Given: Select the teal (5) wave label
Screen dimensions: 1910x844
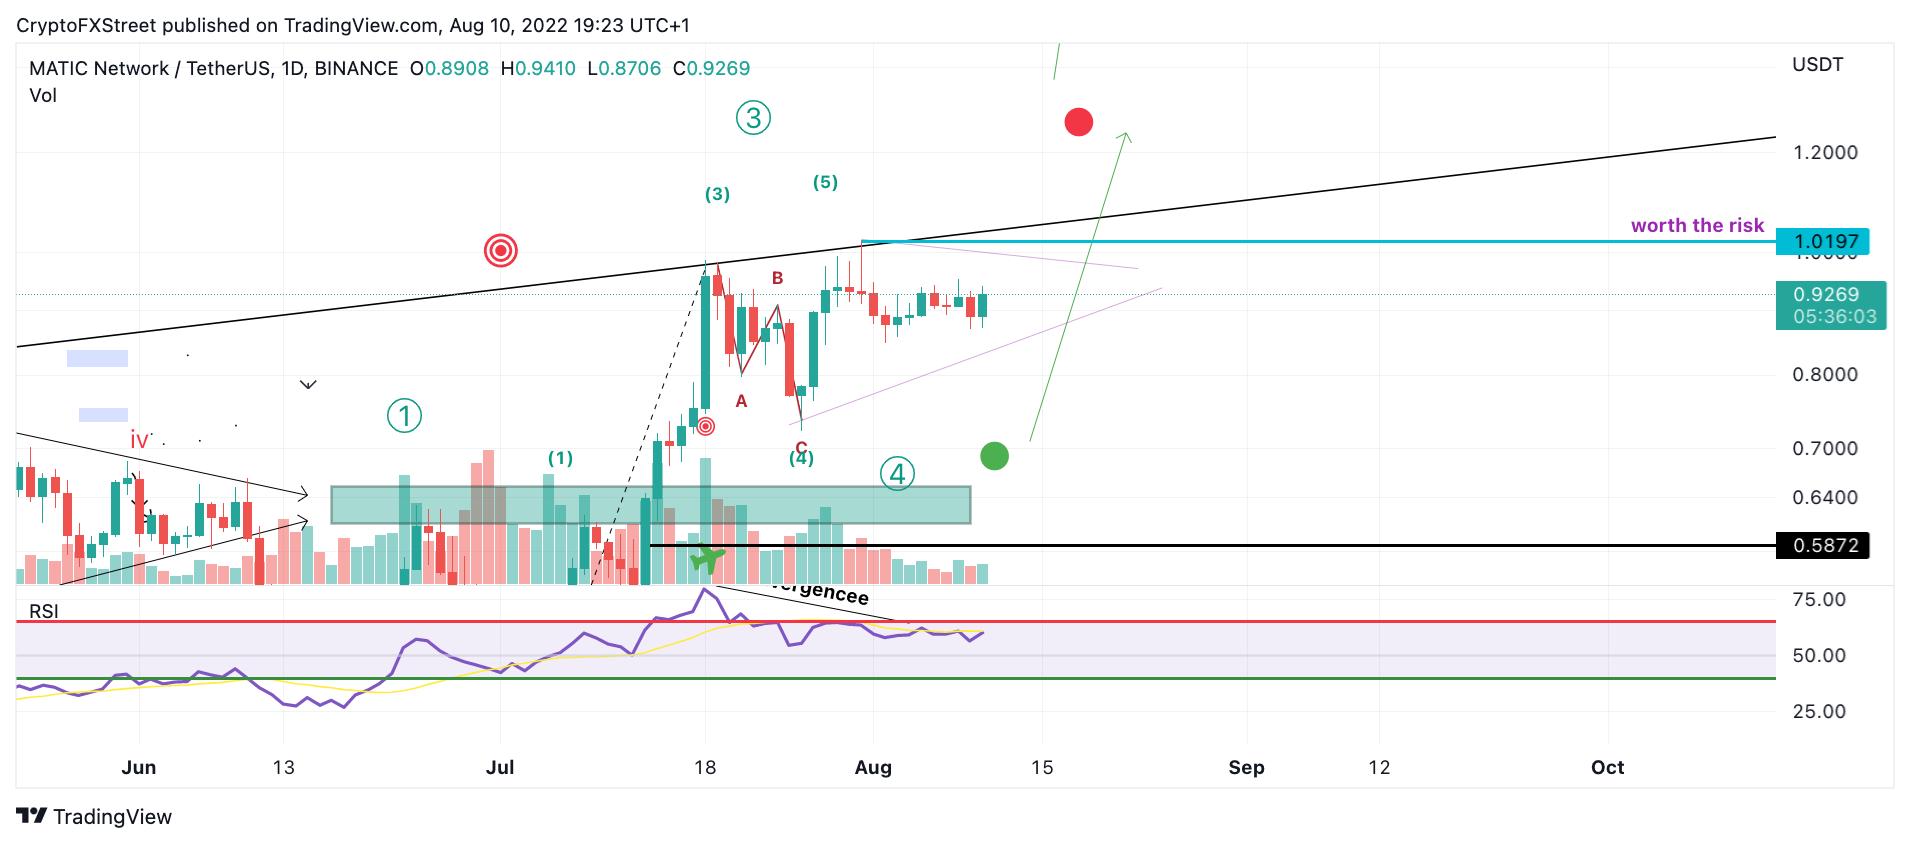Looking at the screenshot, I should point(825,182).
